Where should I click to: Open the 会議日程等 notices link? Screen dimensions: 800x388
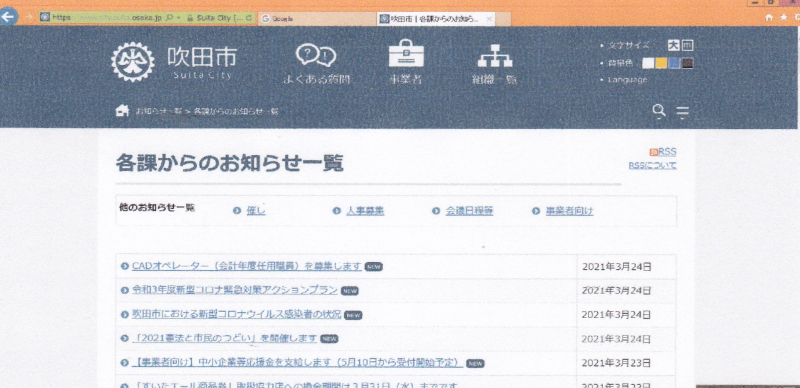[x=469, y=211]
